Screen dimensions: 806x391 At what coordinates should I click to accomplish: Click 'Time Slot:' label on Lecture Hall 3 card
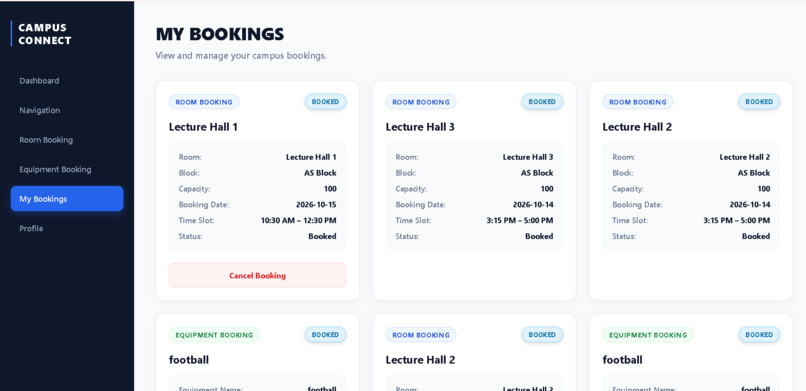[x=413, y=220]
